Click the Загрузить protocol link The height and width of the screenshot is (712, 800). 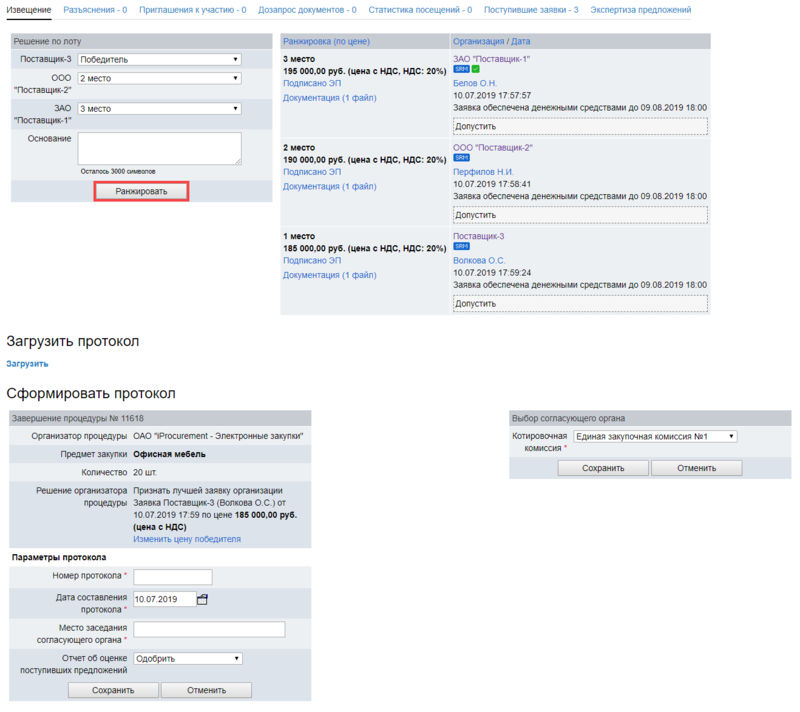pyautogui.click(x=27, y=364)
